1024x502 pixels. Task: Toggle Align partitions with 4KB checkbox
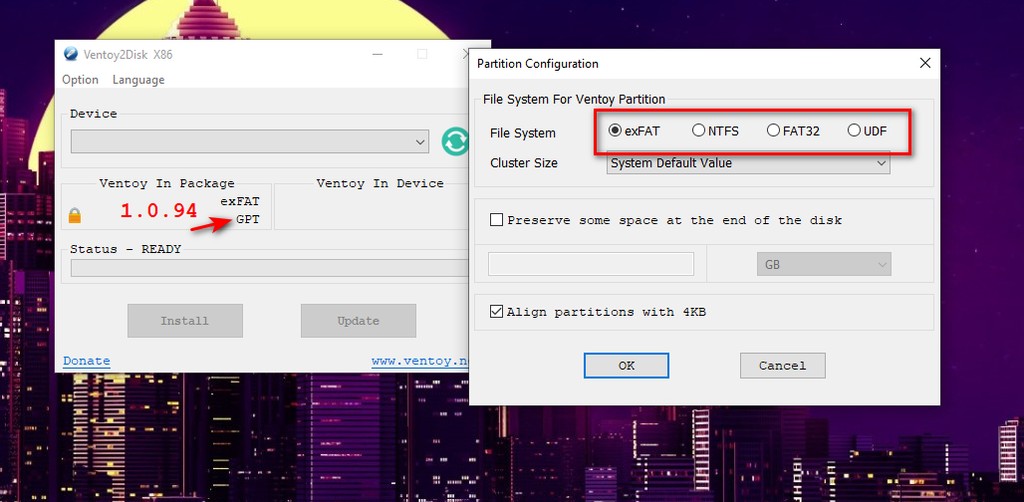point(496,311)
